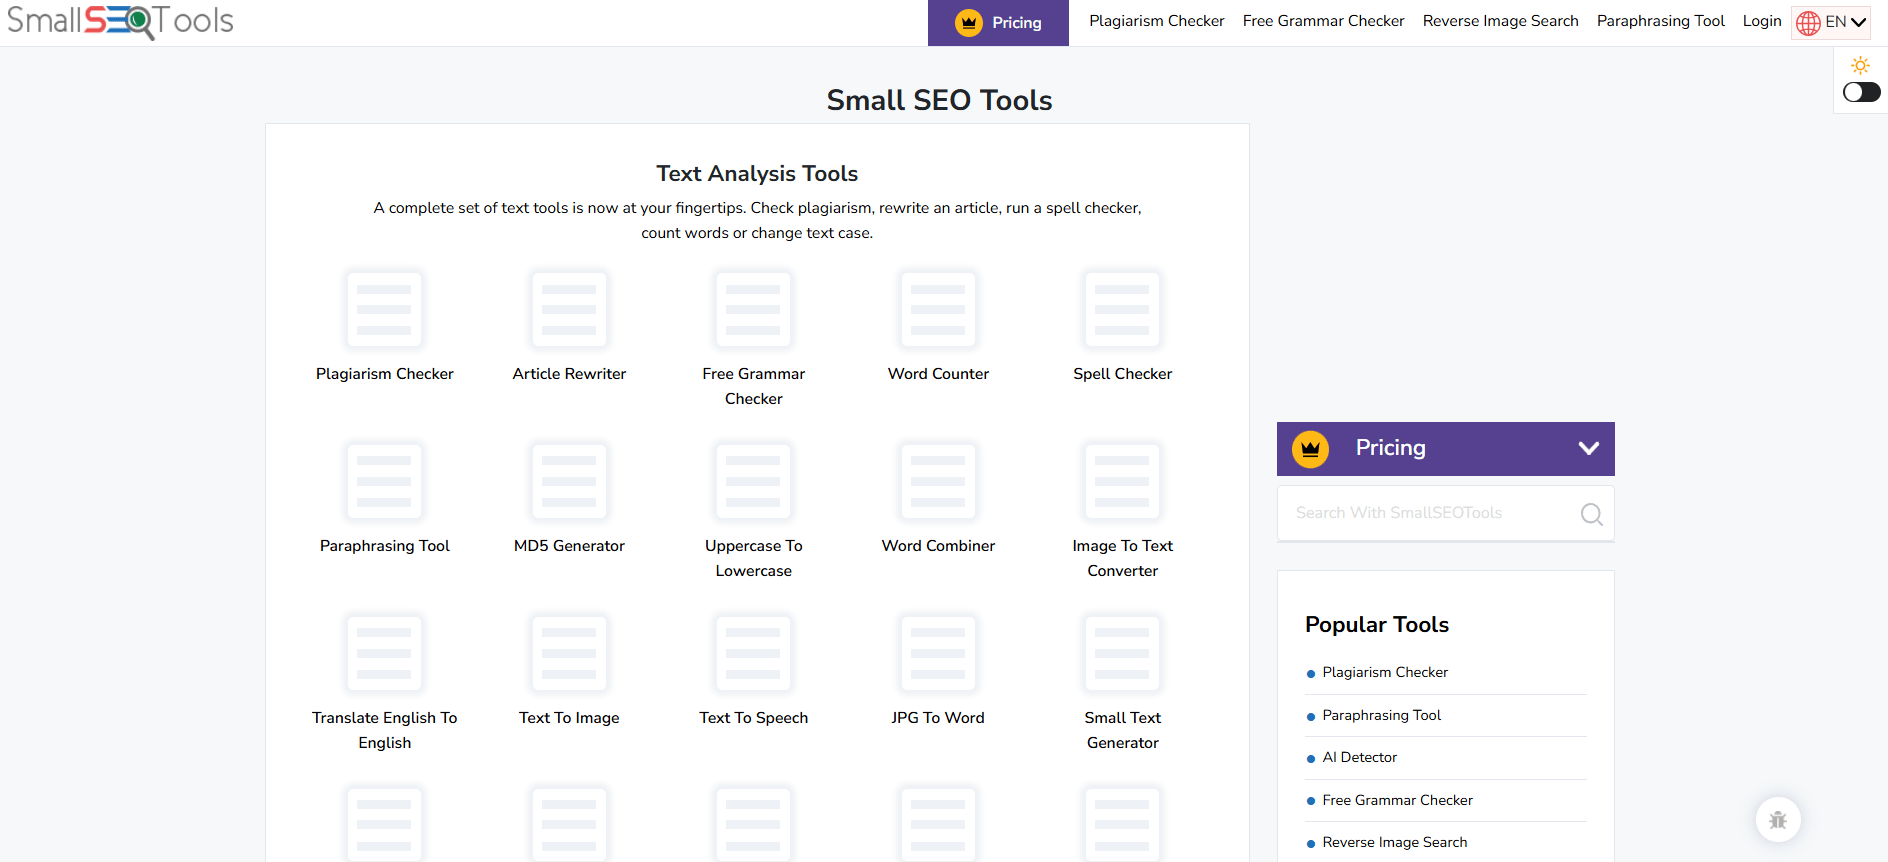This screenshot has width=1888, height=862.
Task: Open AI Detector in Popular Tools
Action: 1359,758
